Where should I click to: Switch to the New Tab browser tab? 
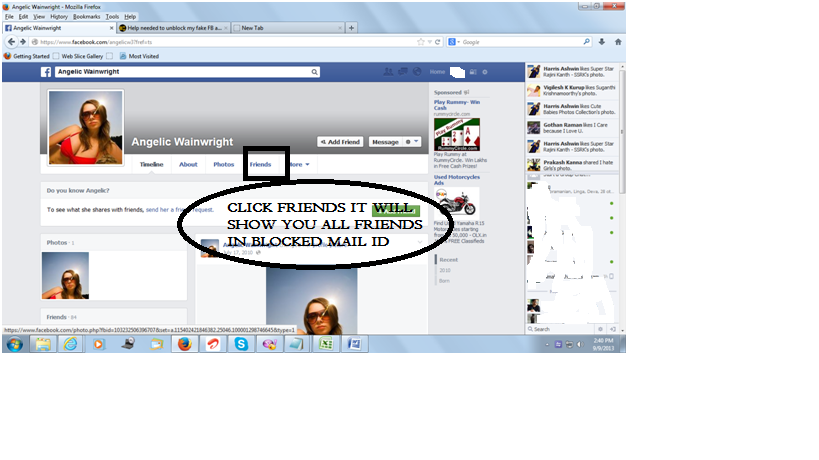click(288, 28)
